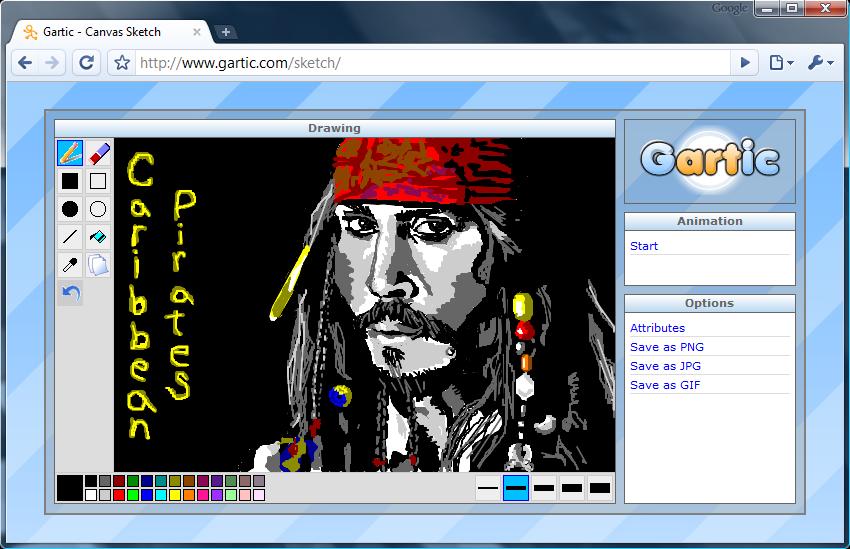The height and width of the screenshot is (549, 850).
Task: Pick the cyan color swatch
Action: point(161,495)
